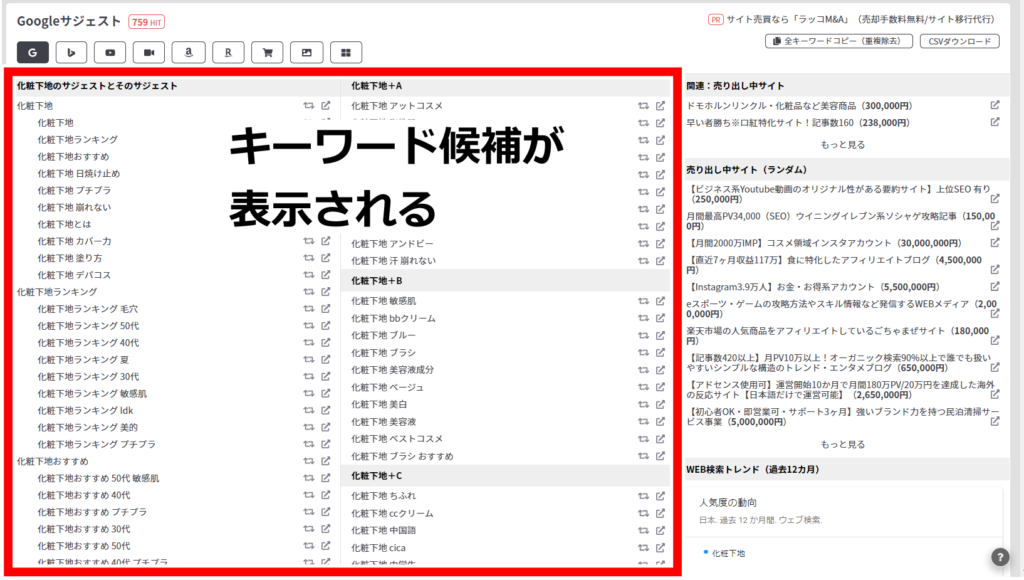Switch to YouTube suggest source
Viewport: 1024px width, 580px height.
pos(110,52)
